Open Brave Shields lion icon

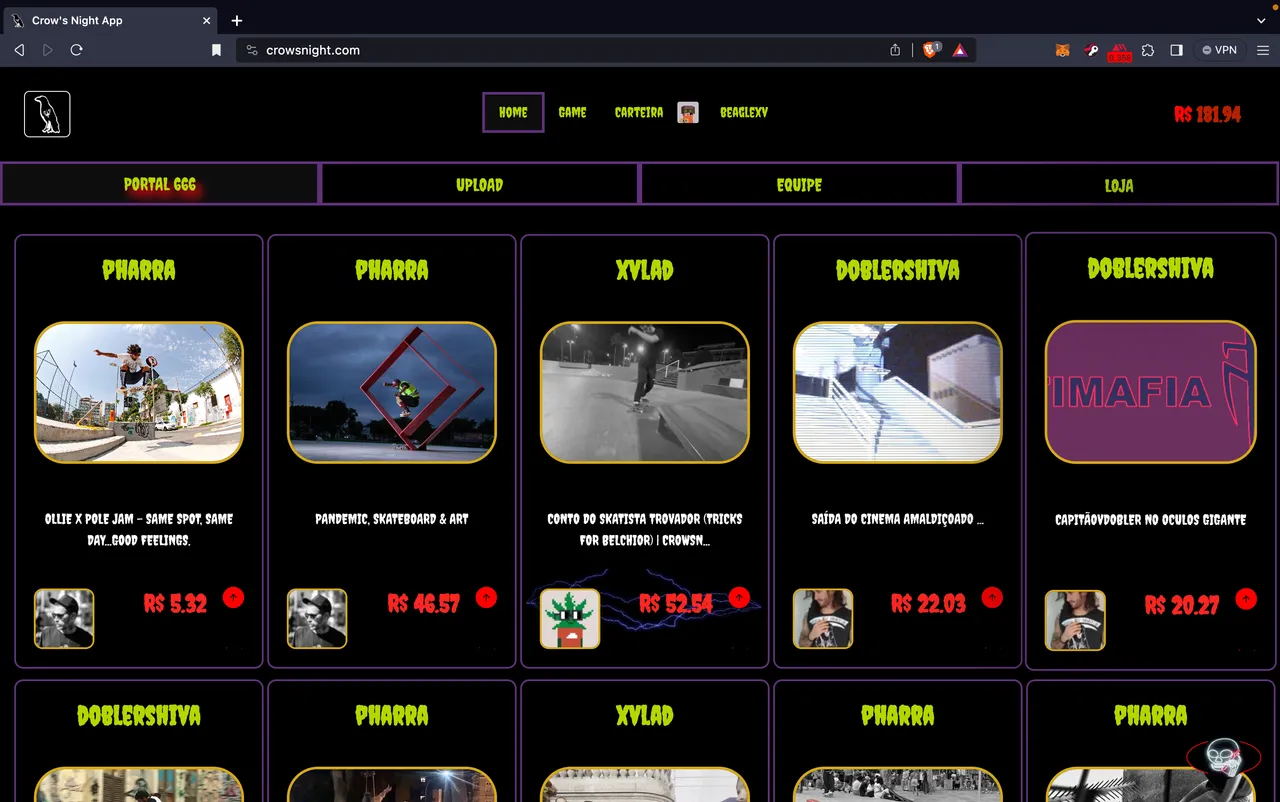[931, 50]
